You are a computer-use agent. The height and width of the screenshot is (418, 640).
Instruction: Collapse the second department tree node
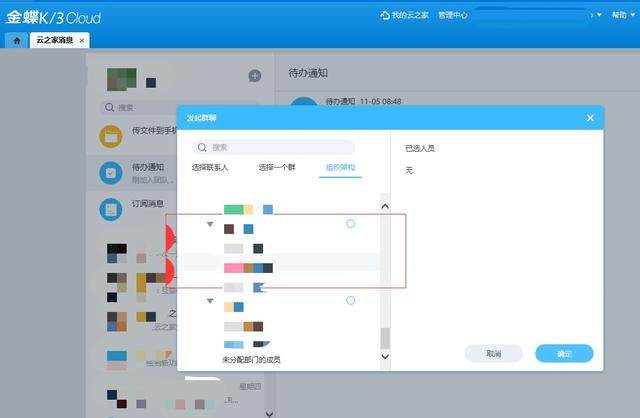click(210, 301)
